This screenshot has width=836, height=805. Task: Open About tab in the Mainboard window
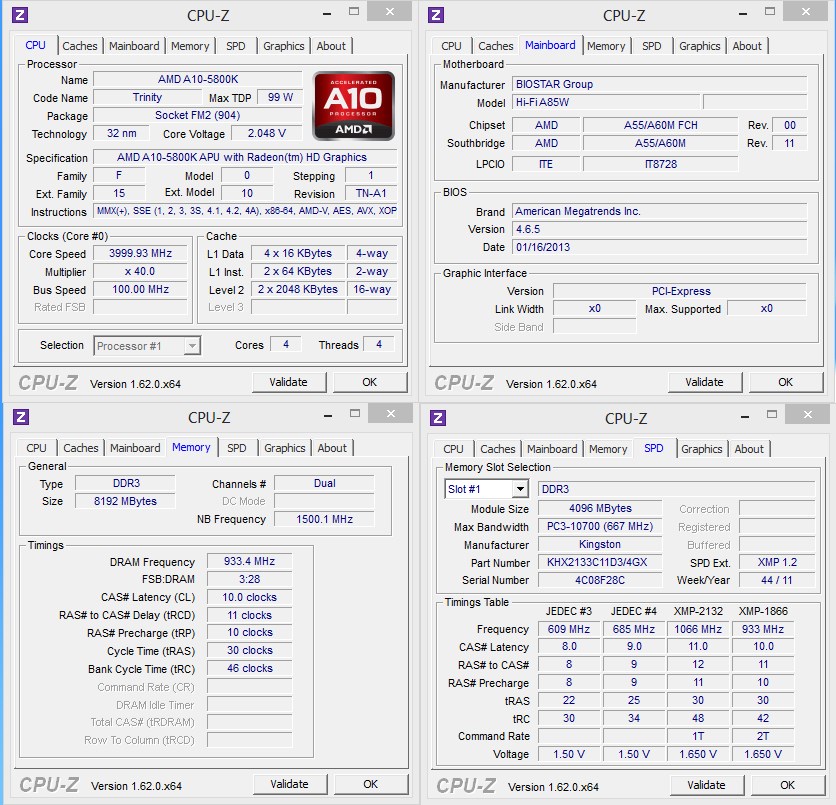click(x=747, y=46)
